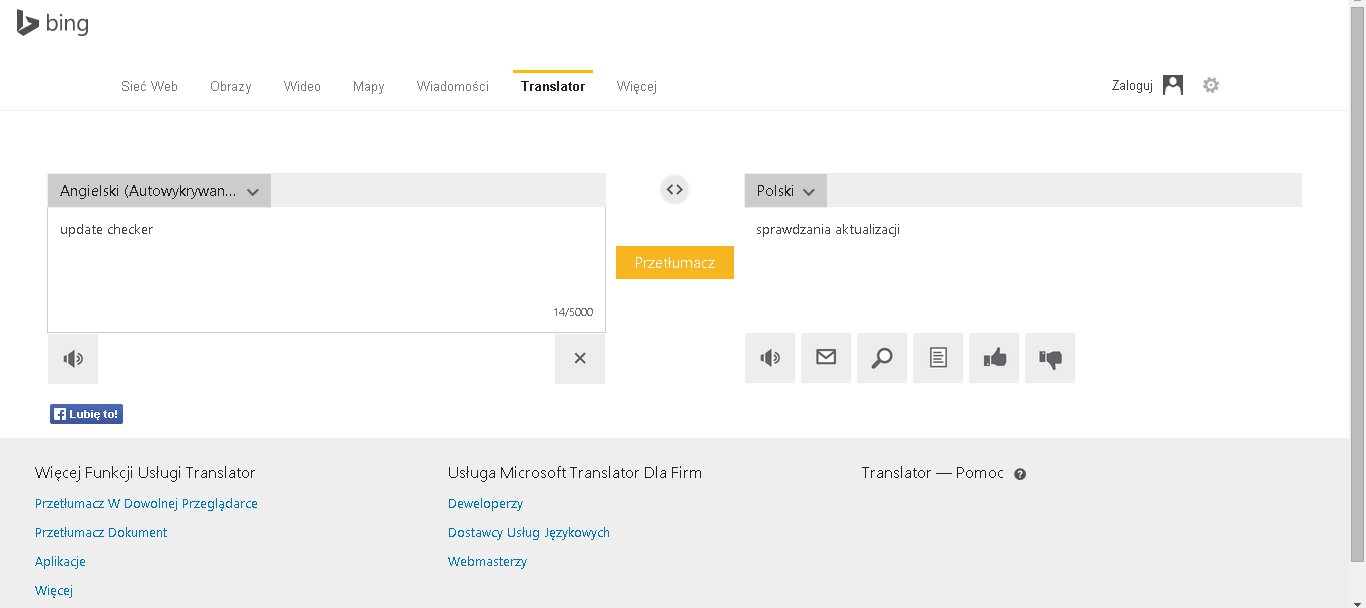This screenshot has width=1366, height=608.
Task: Open Przetłumacz W Dowolnej Przeglądarce link
Action: pos(146,504)
